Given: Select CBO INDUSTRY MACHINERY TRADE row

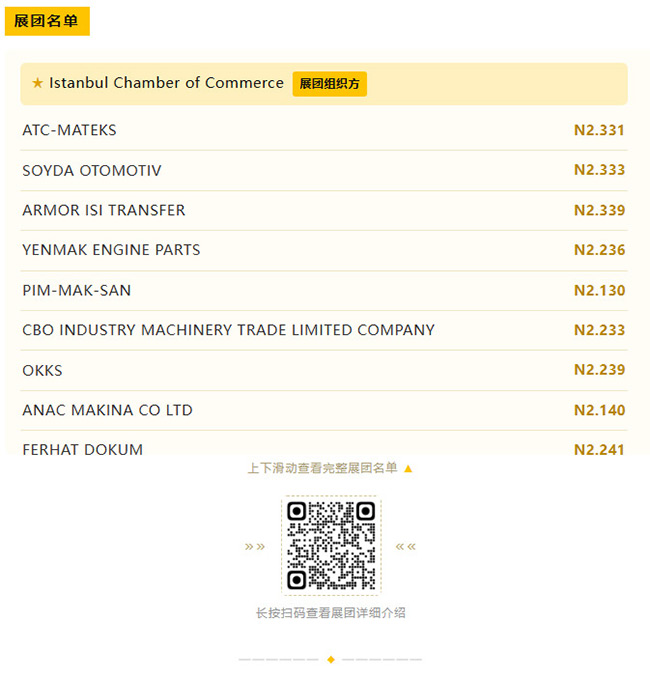Looking at the screenshot, I should coord(324,330).
